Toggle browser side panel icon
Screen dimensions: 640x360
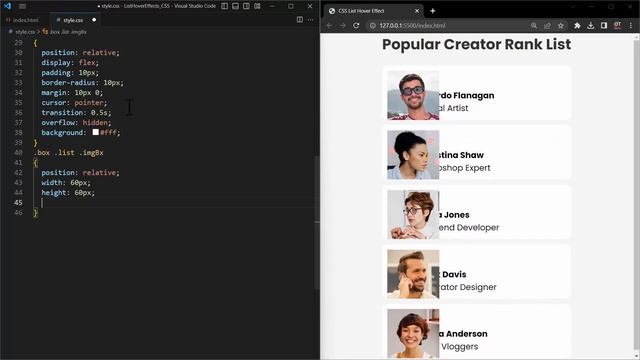(x=604, y=25)
